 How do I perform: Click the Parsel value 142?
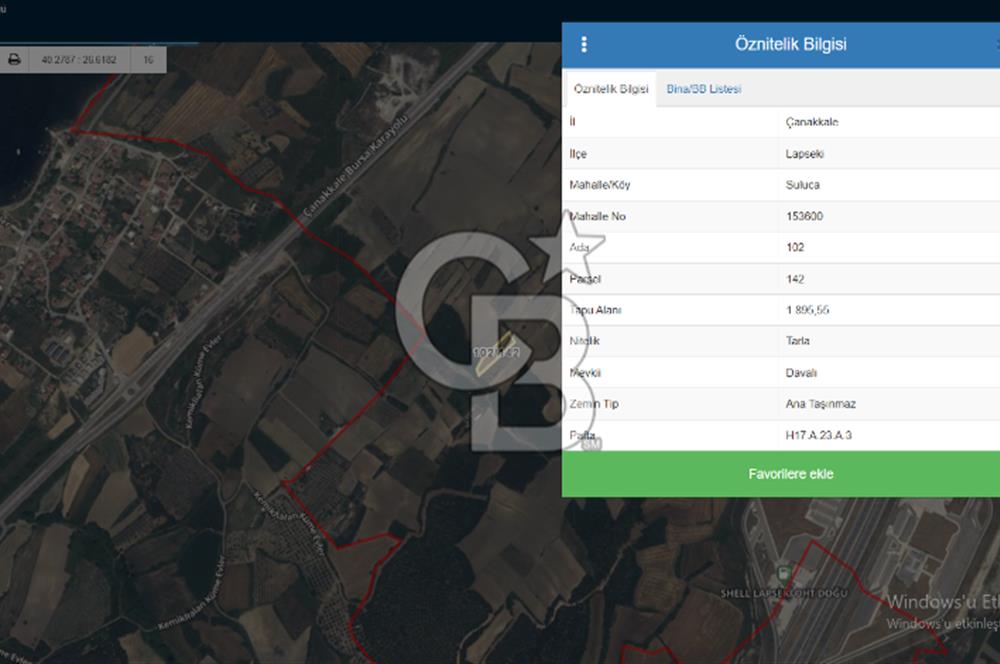coord(795,279)
